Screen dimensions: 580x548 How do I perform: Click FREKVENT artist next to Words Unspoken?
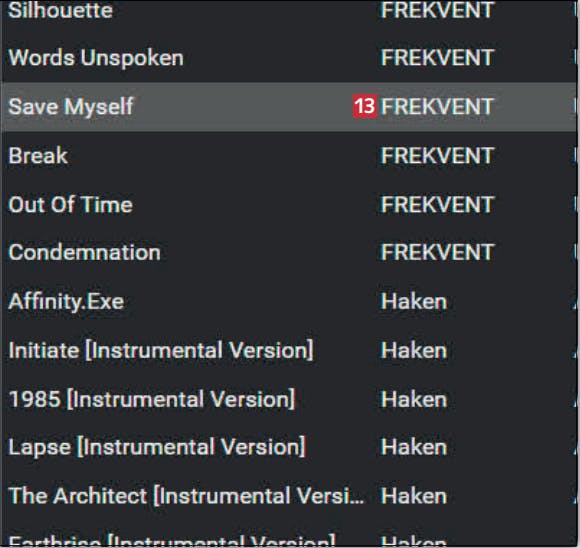[437, 58]
